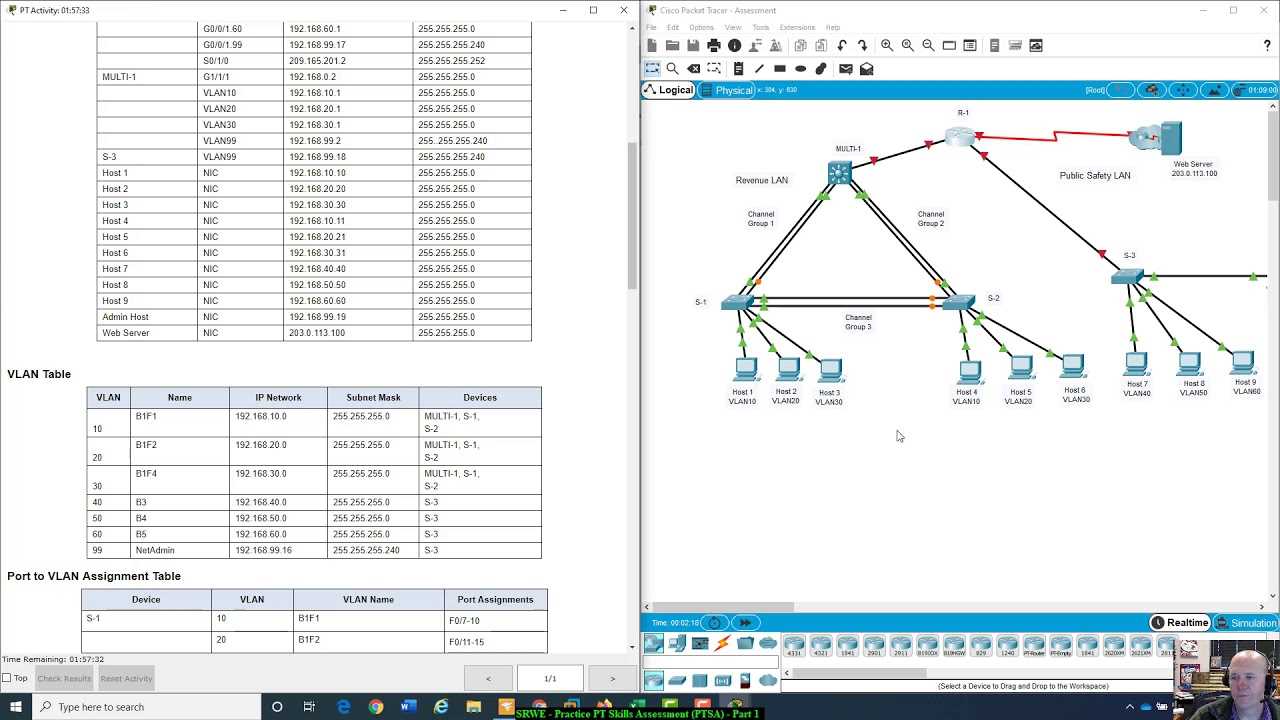Switch to Logical workspace view

pos(668,90)
